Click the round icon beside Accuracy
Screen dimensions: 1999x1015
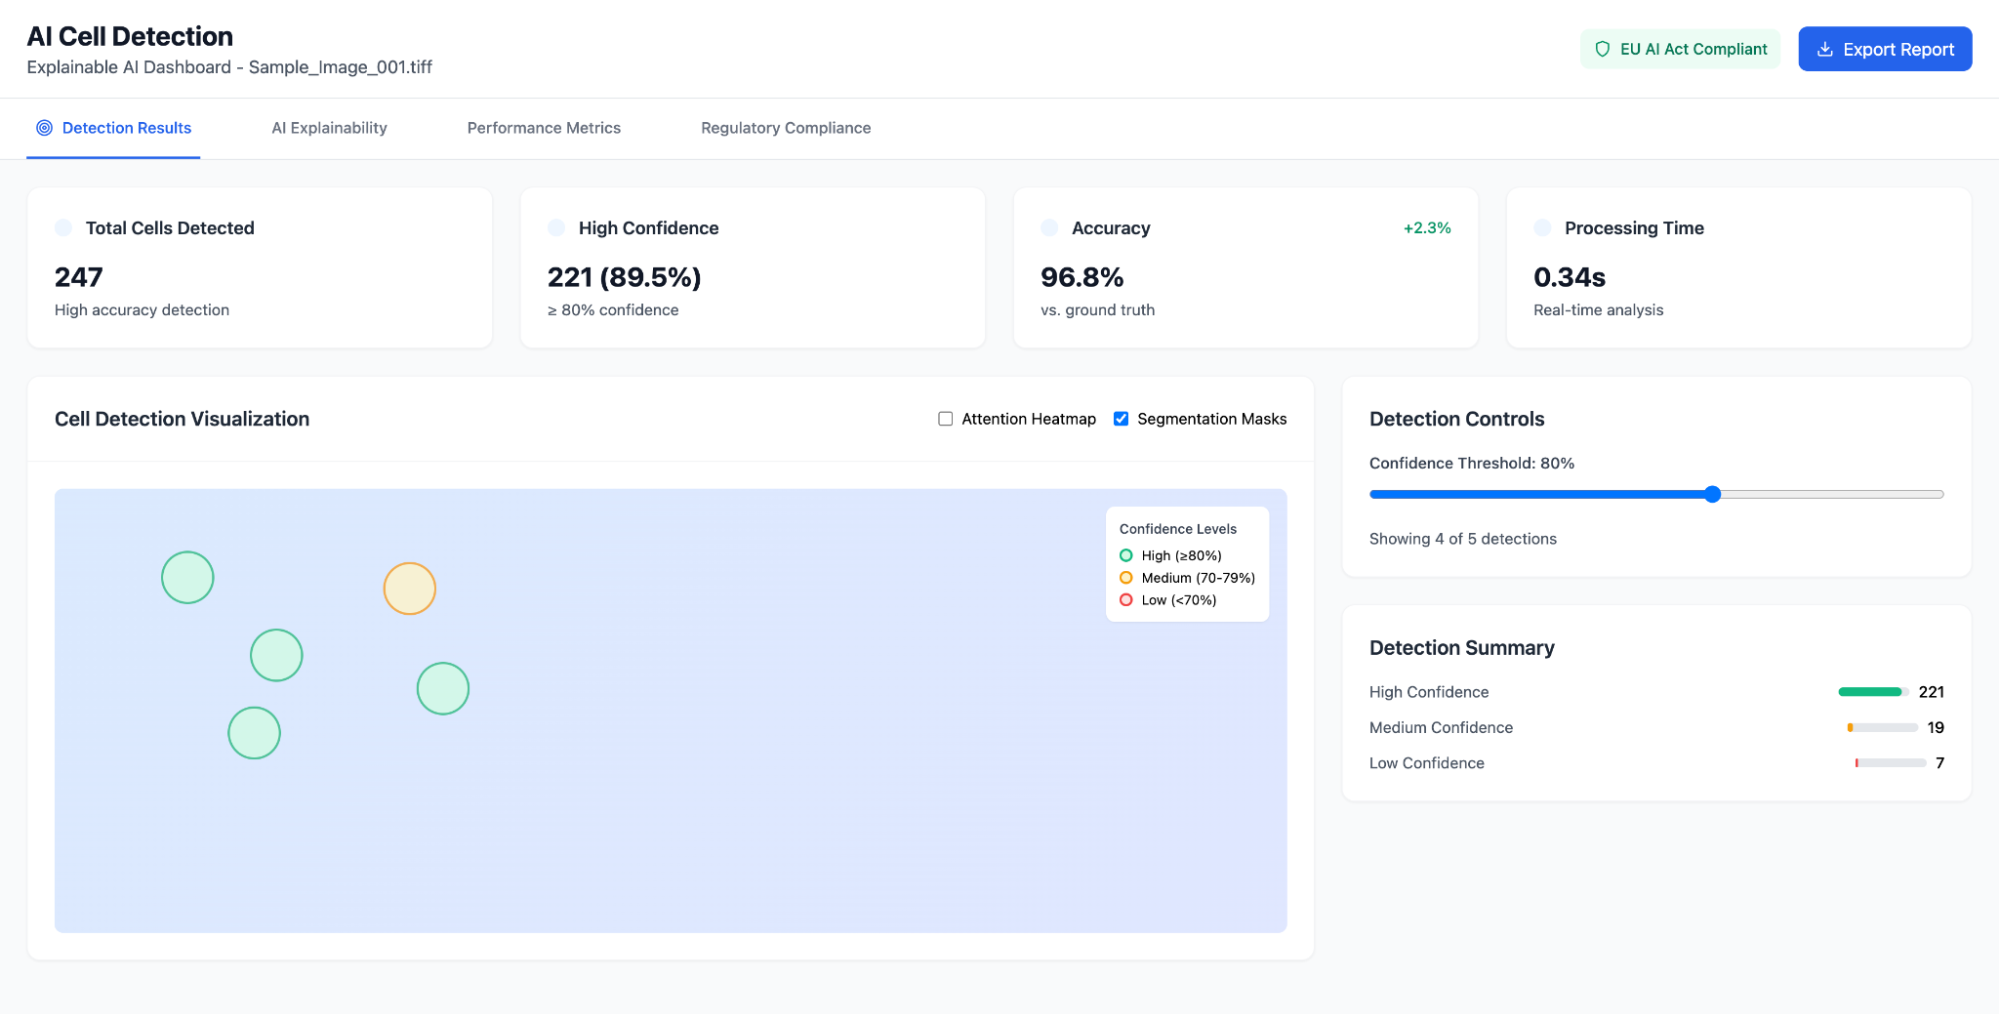click(x=1049, y=228)
